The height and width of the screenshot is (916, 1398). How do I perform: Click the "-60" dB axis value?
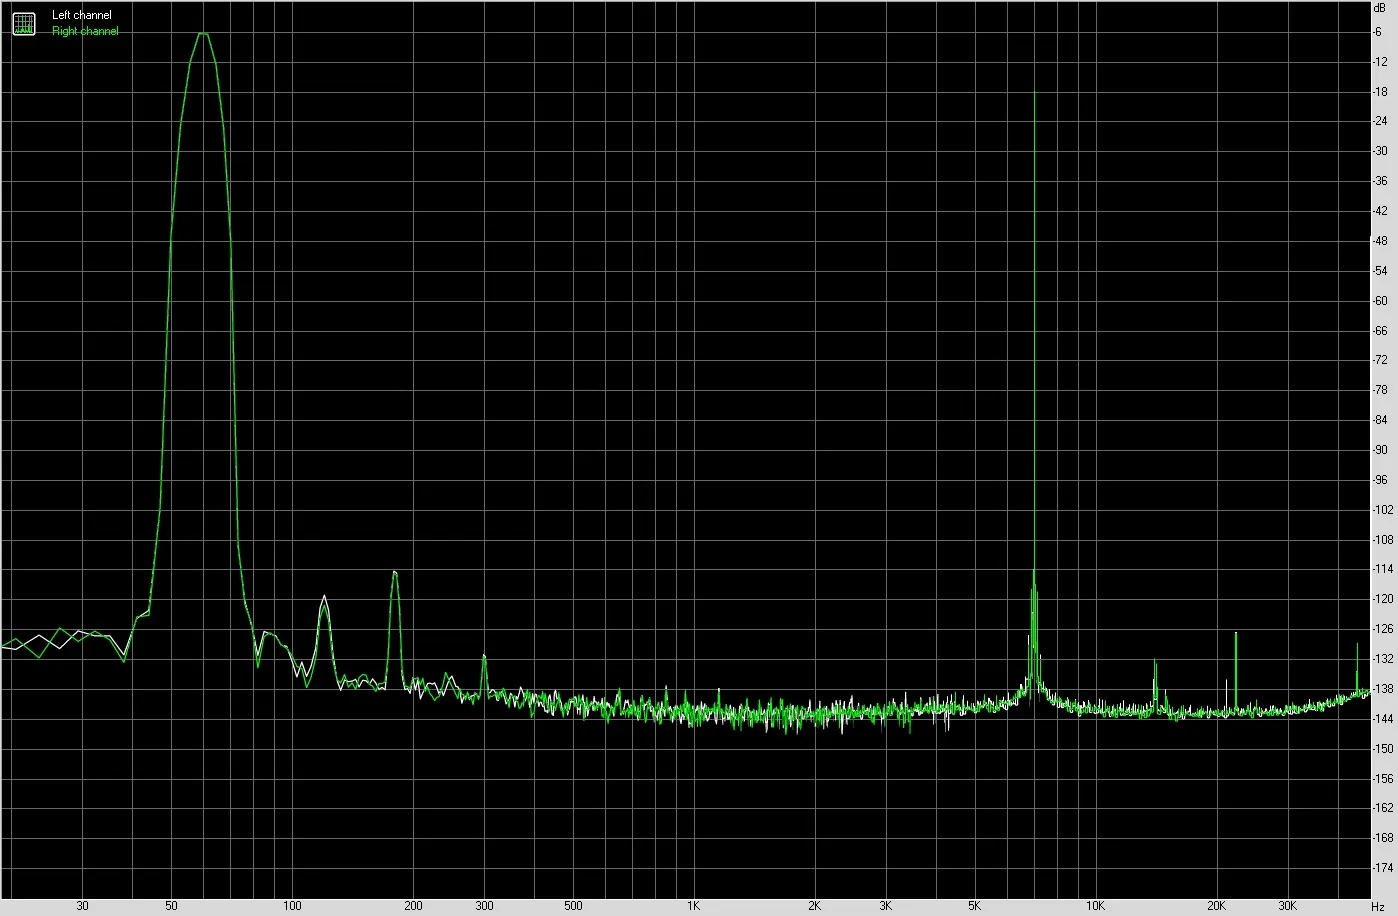coord(1381,301)
